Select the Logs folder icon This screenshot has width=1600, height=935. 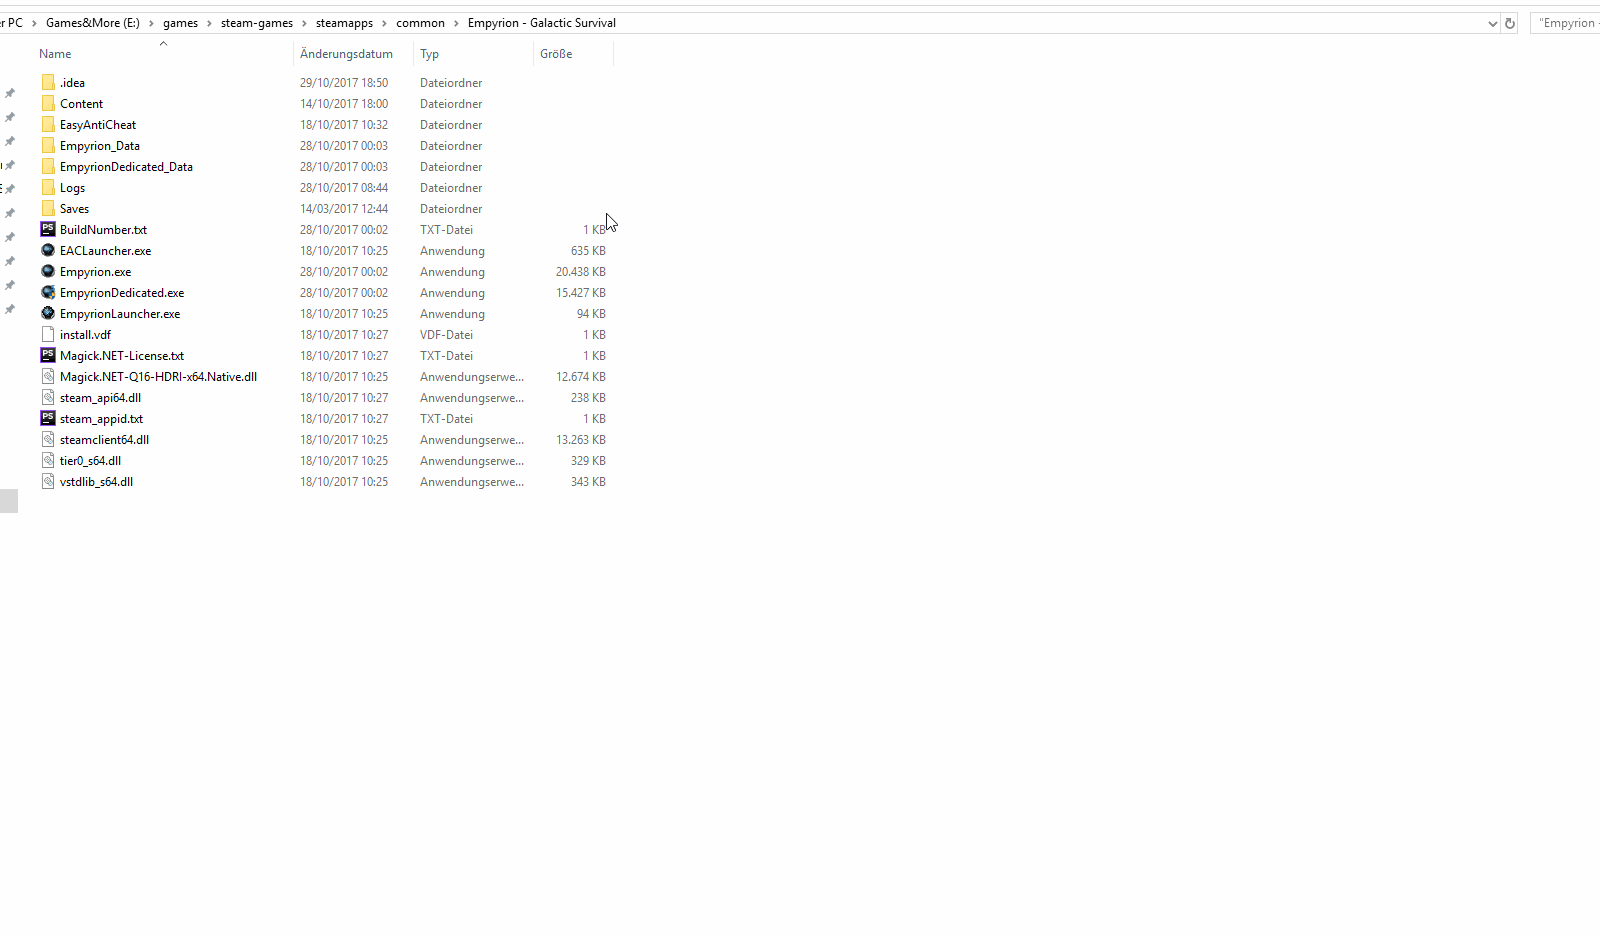coord(48,187)
